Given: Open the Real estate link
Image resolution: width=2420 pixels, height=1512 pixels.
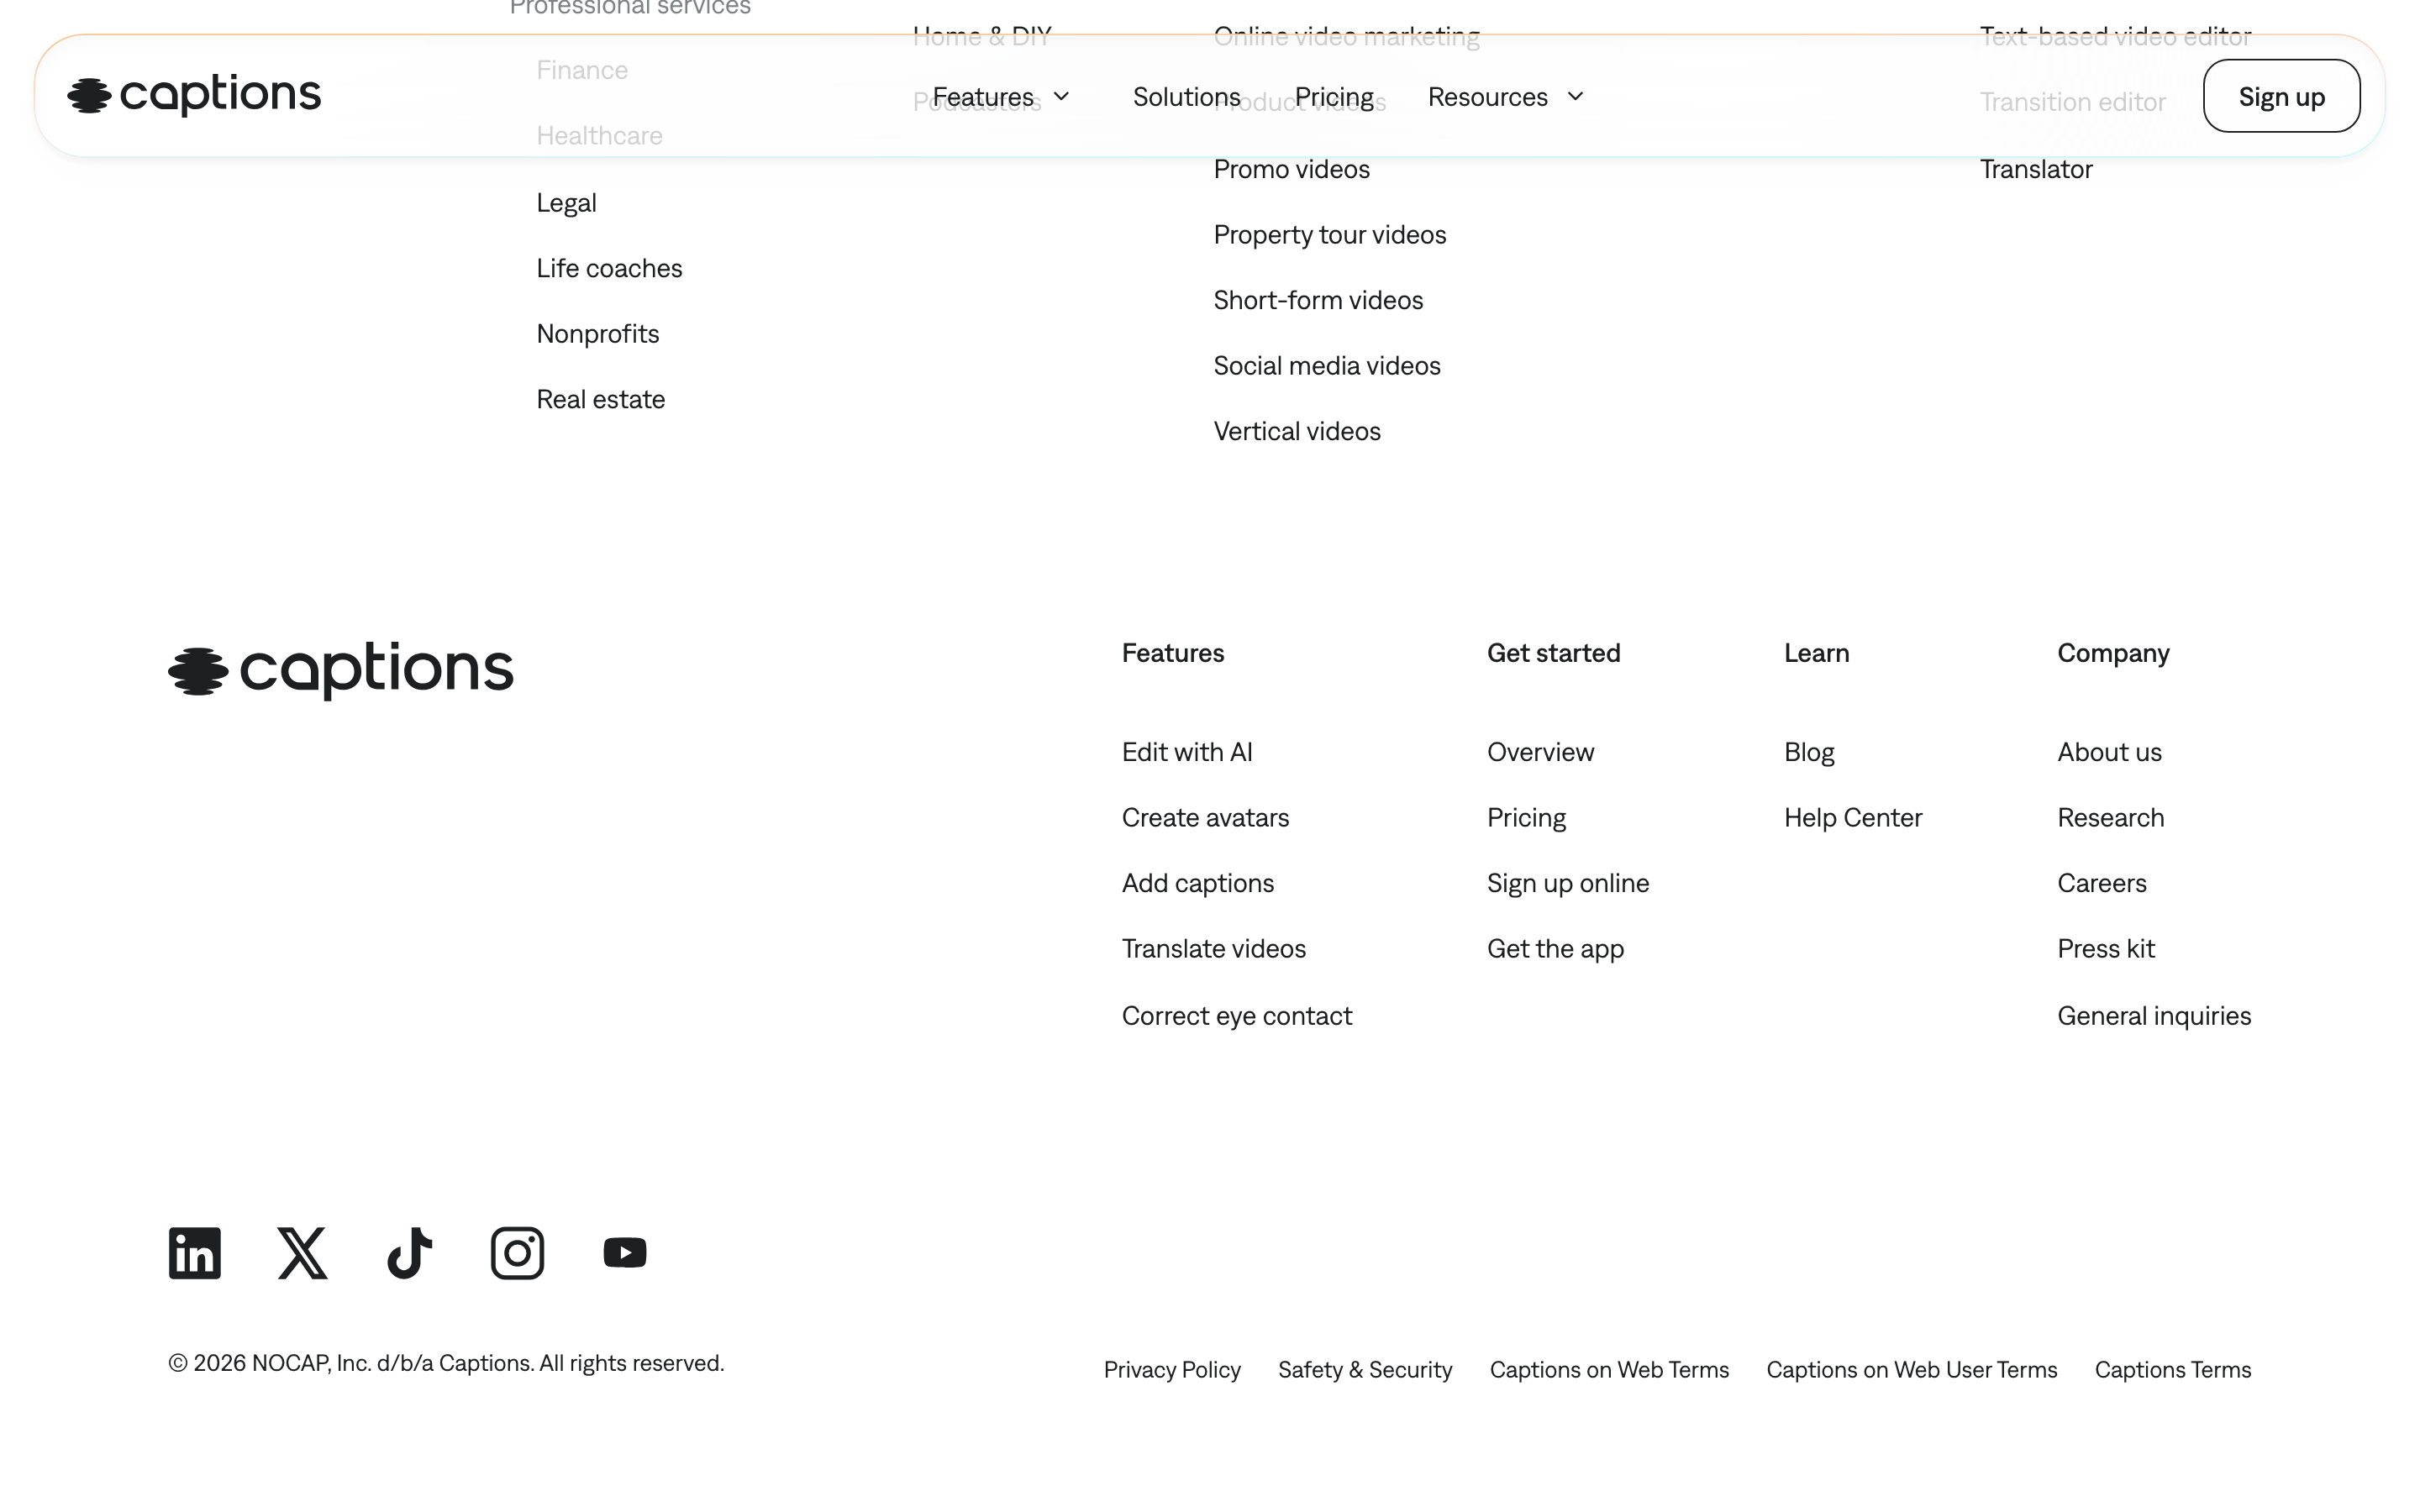Looking at the screenshot, I should [600, 399].
